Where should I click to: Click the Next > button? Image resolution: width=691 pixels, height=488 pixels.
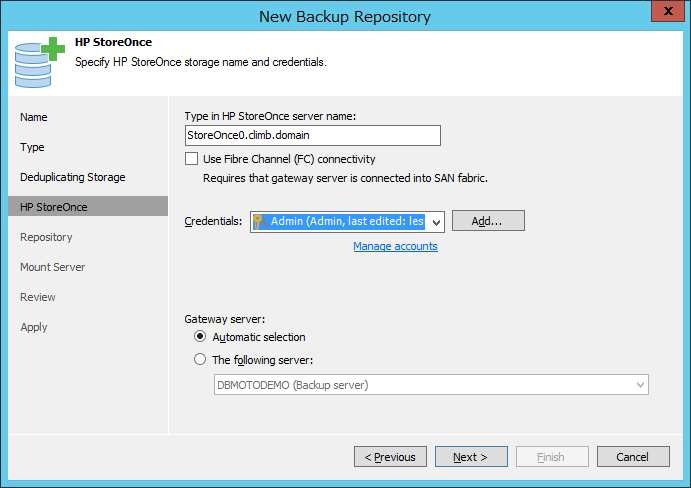471,457
